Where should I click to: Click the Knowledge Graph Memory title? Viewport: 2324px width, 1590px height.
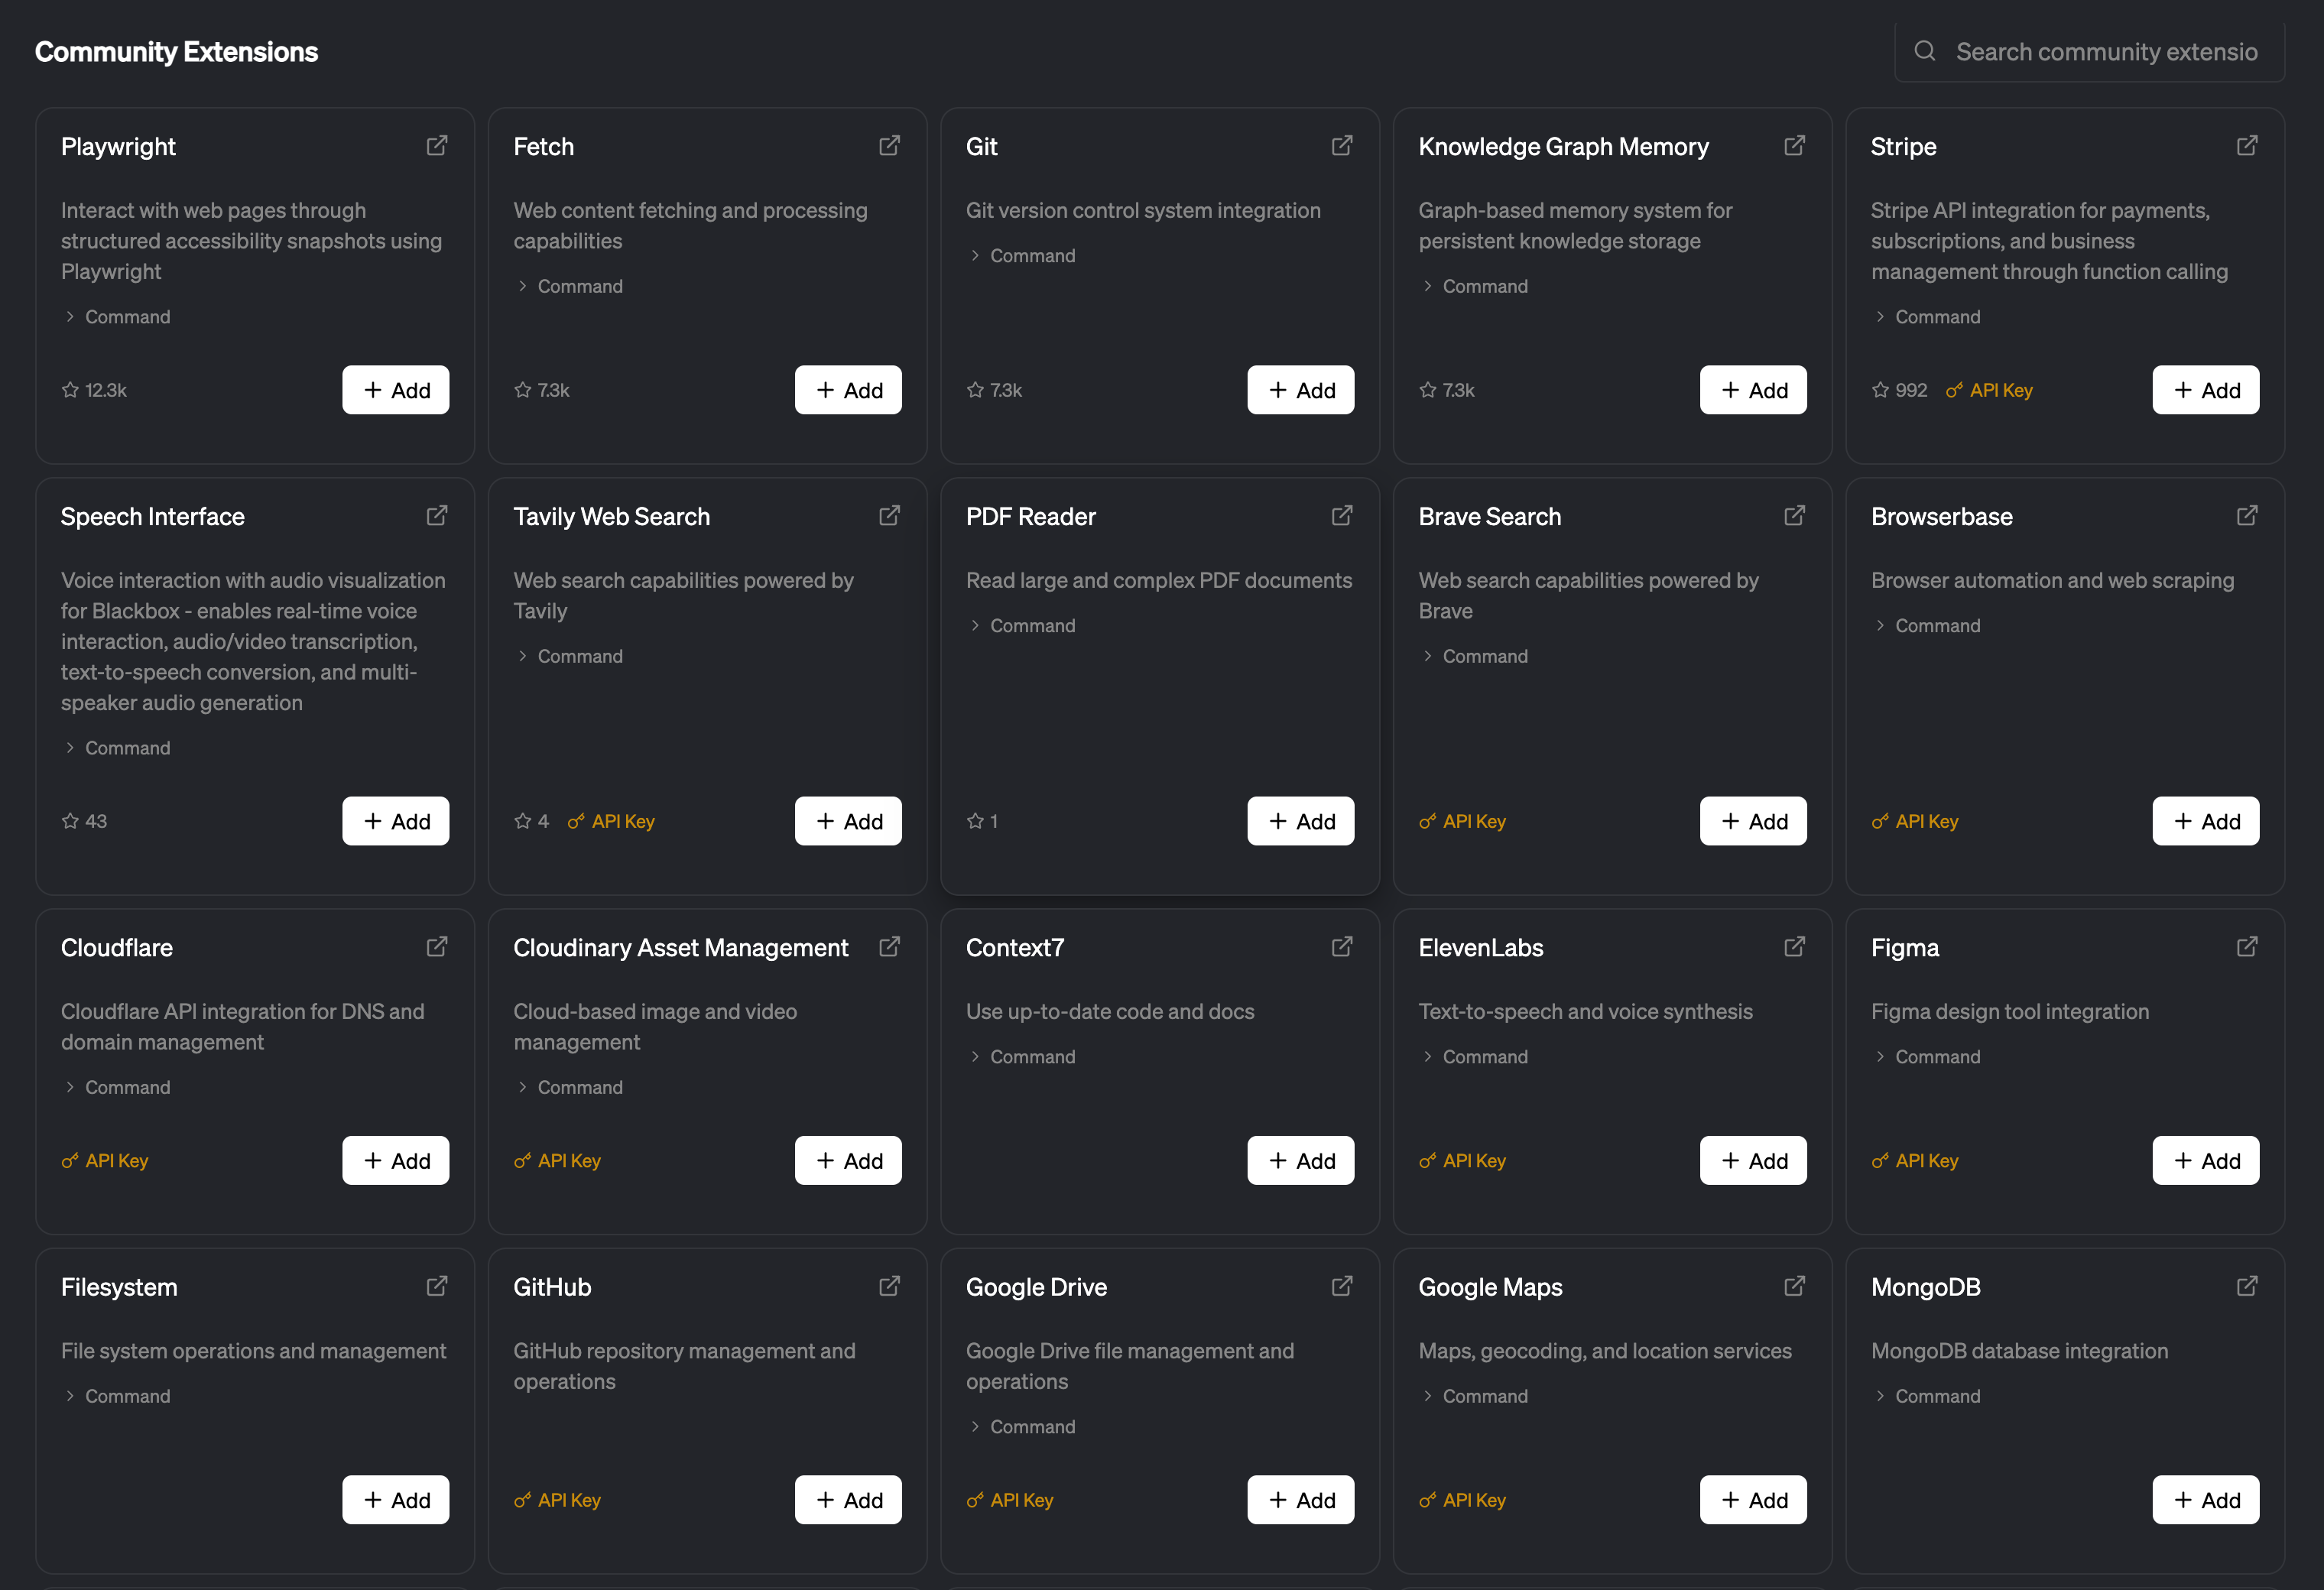point(1563,146)
